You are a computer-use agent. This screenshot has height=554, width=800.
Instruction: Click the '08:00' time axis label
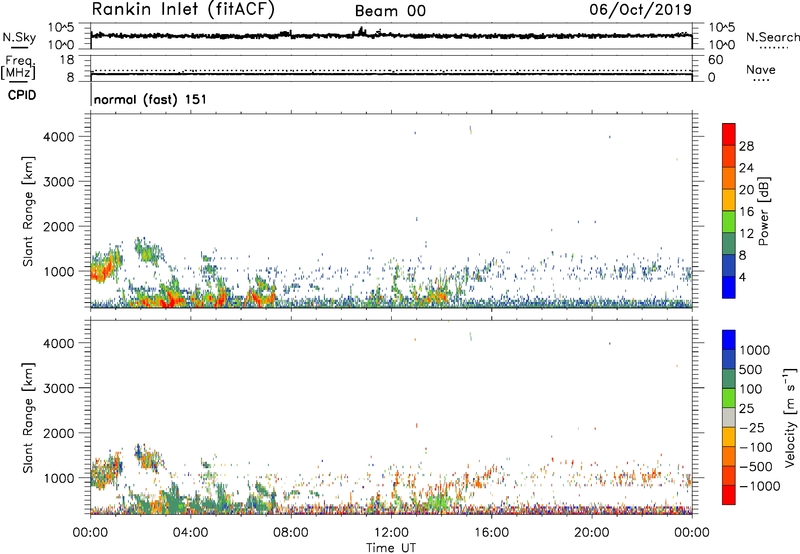tap(291, 533)
